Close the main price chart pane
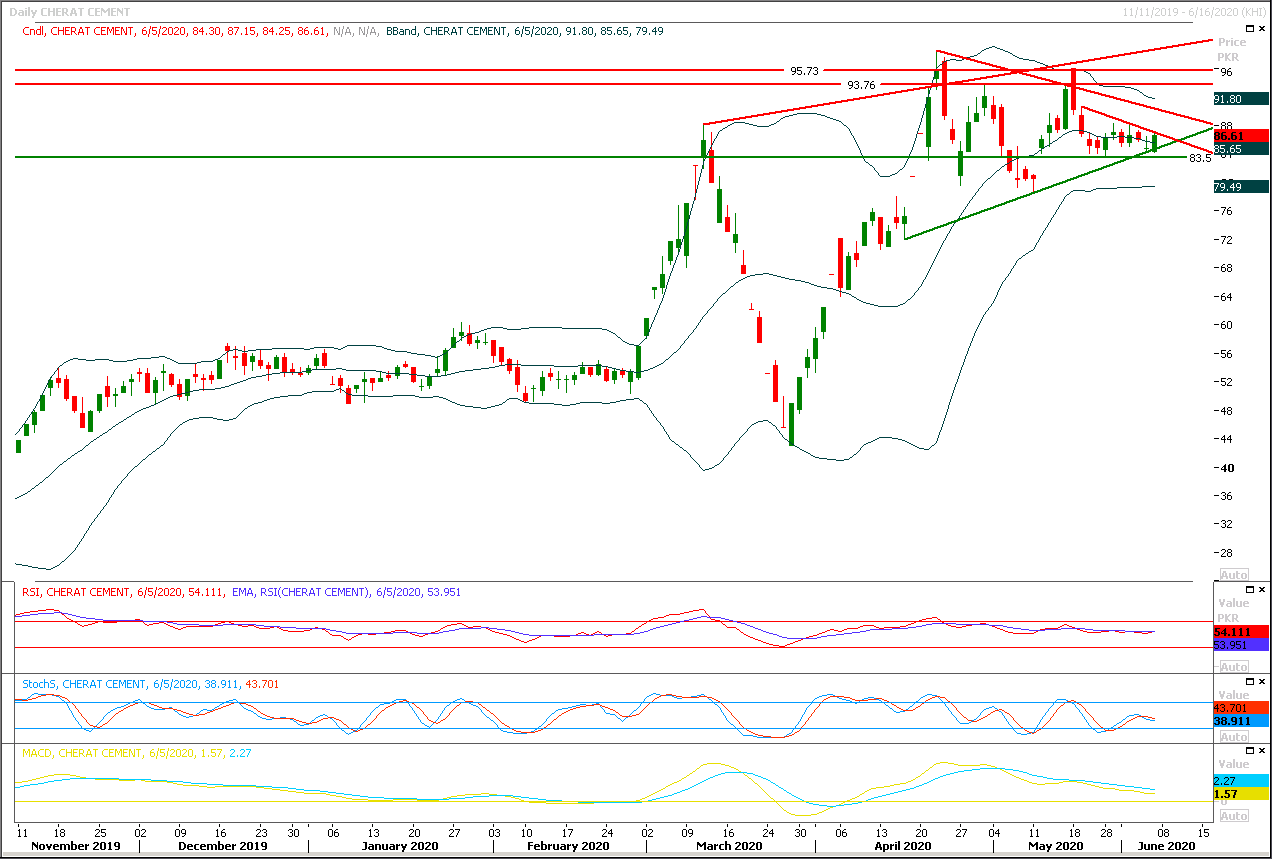The image size is (1272, 859). (x=1261, y=30)
